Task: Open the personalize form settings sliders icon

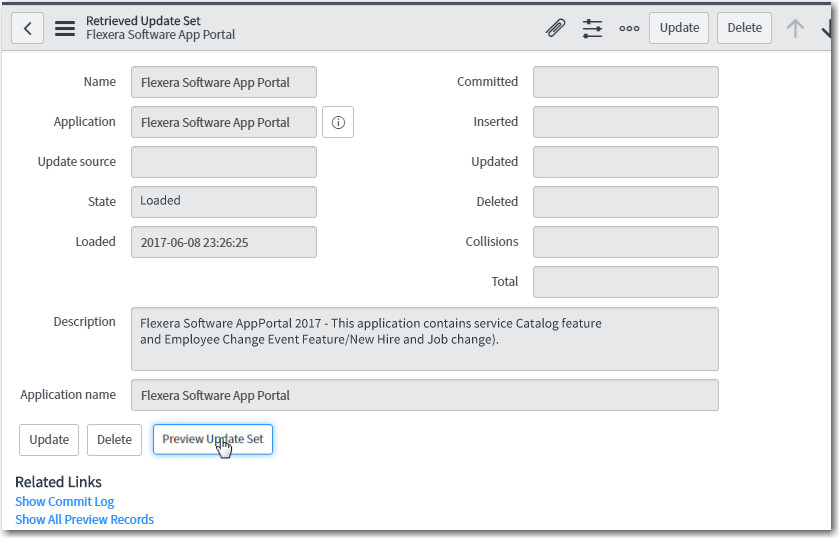Action: click(x=593, y=28)
